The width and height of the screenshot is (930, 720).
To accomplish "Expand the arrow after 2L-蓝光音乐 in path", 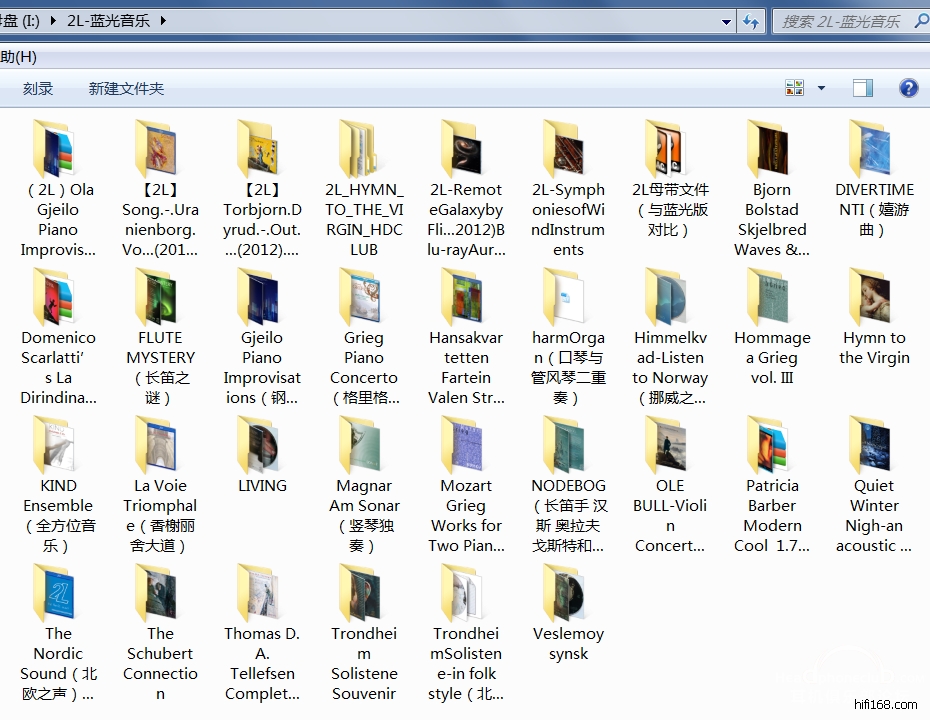I will [x=163, y=21].
